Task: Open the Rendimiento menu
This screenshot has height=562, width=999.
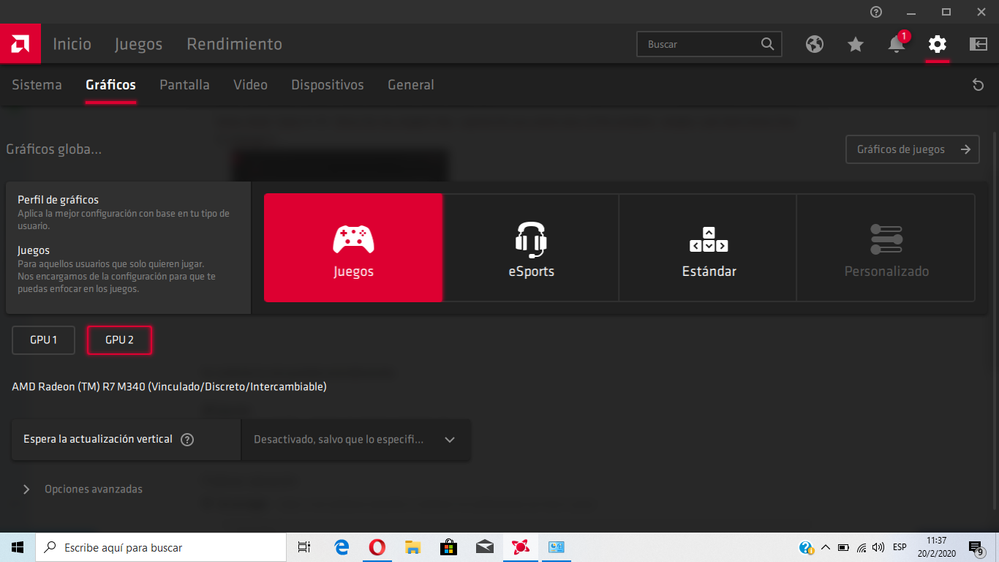Action: click(234, 44)
